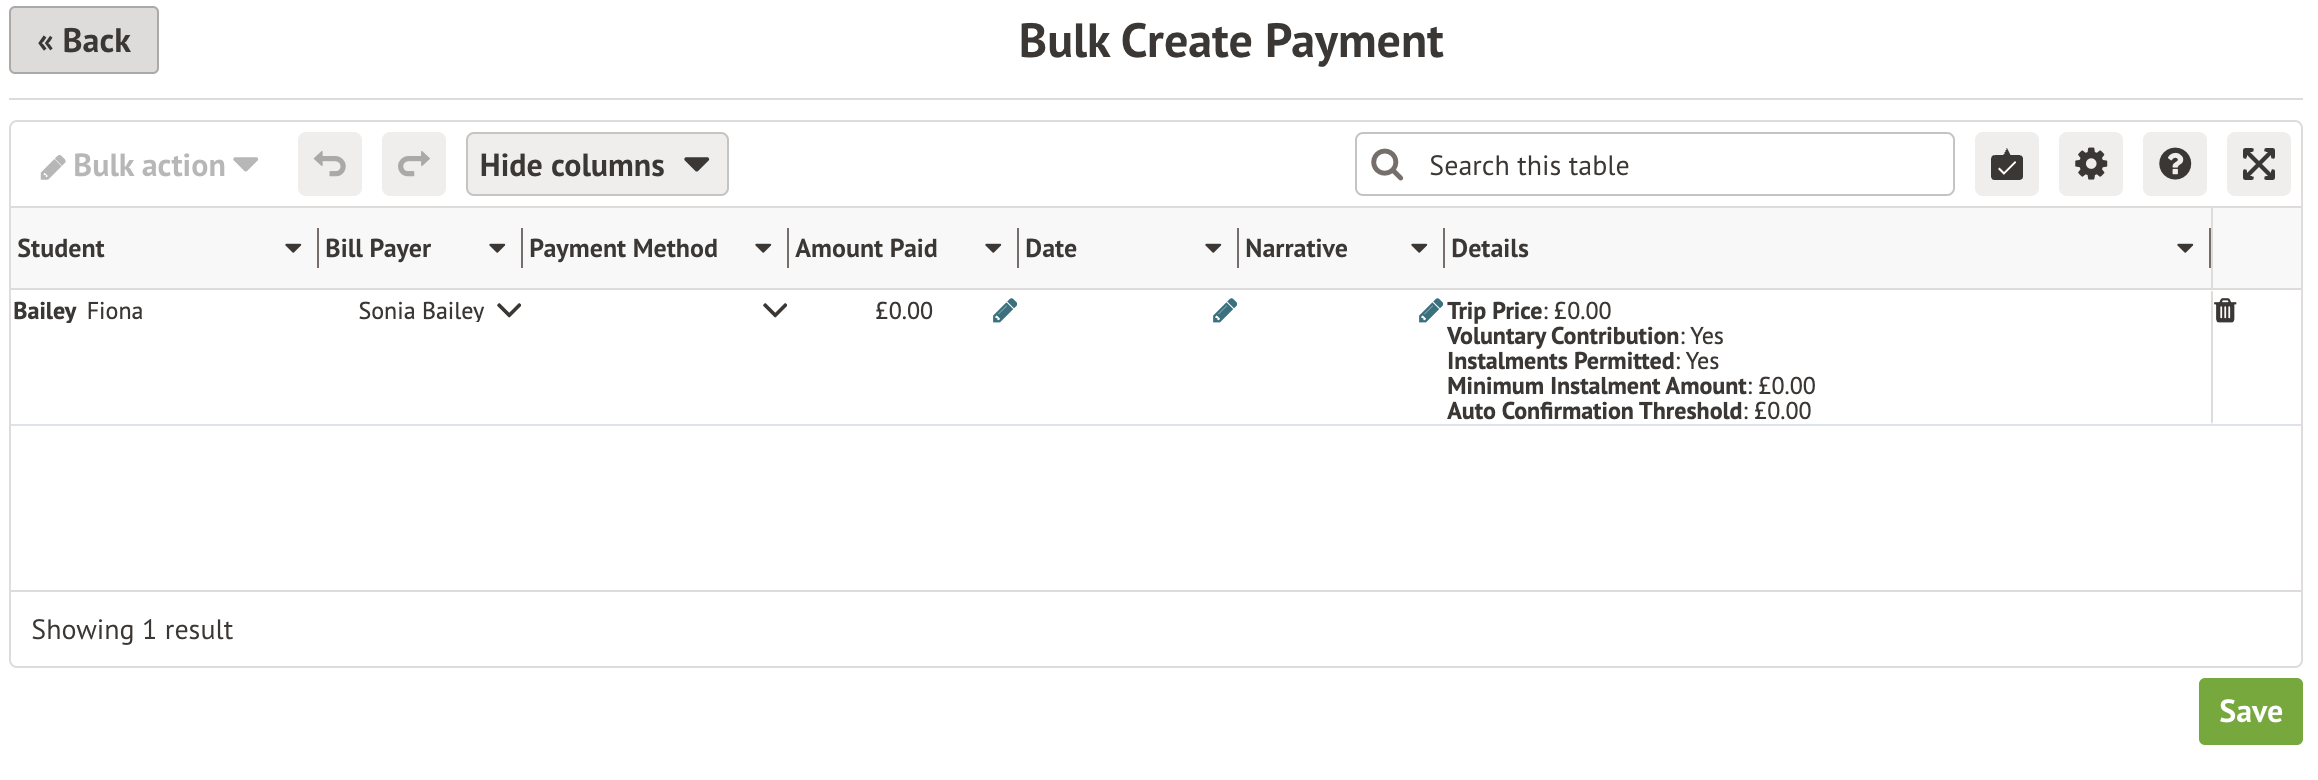Delete Fiona Bailey's row with trash icon
2318x780 pixels.
pos(2225,311)
